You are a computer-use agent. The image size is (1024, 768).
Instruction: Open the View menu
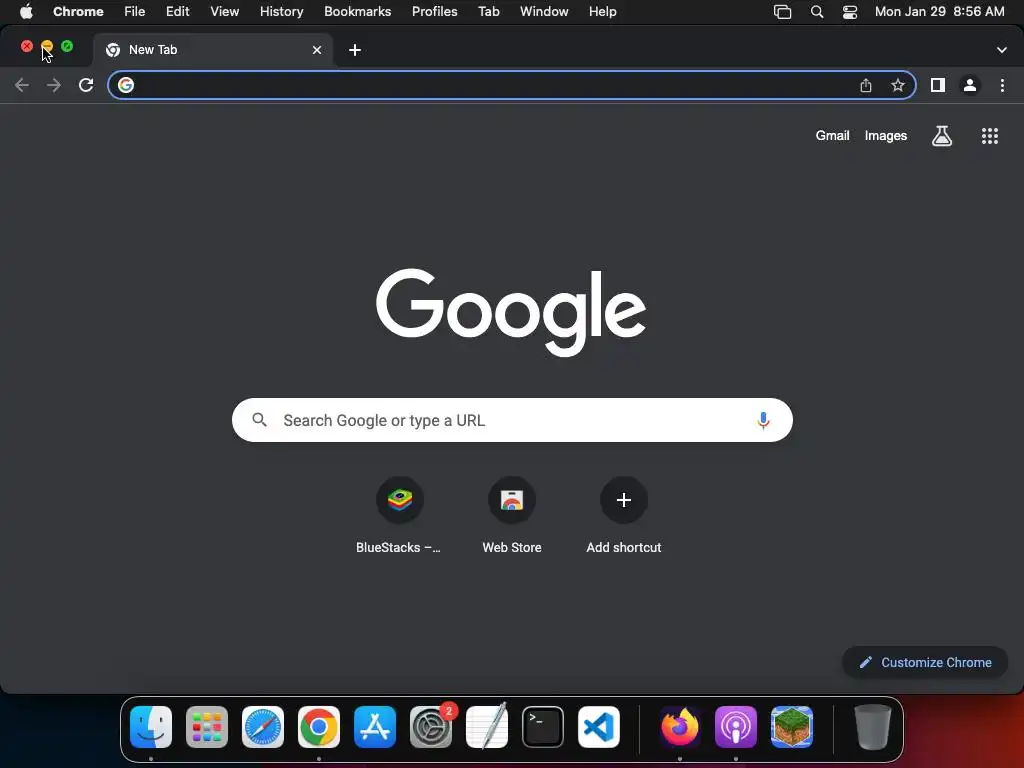click(224, 12)
